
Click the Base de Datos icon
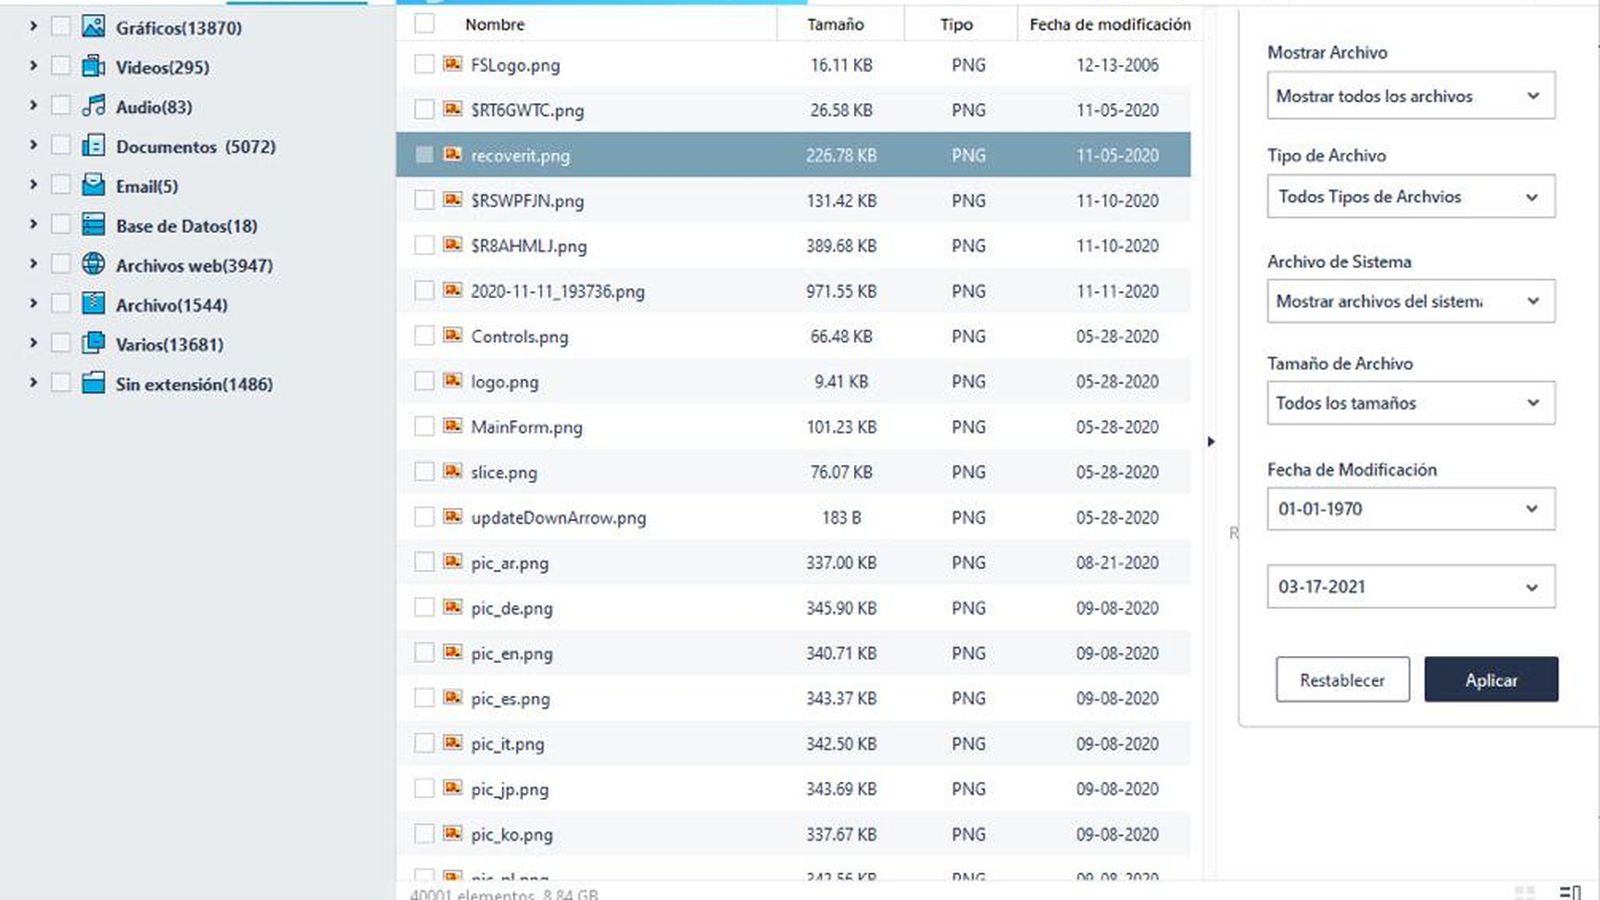93,225
